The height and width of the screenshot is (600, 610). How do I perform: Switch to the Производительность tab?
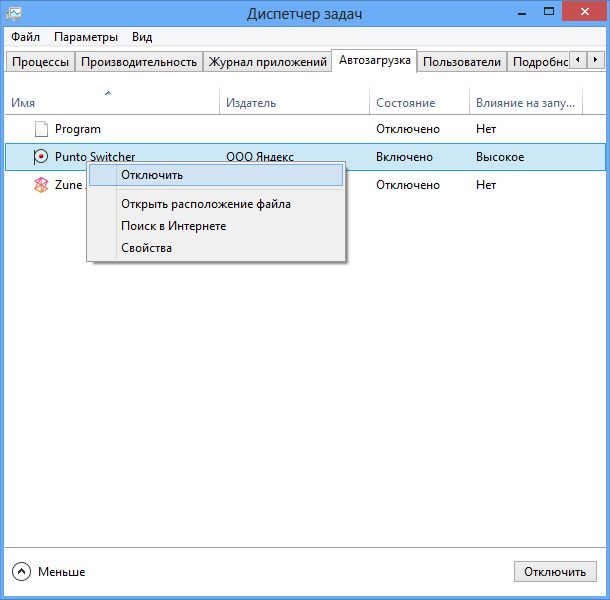pos(139,62)
